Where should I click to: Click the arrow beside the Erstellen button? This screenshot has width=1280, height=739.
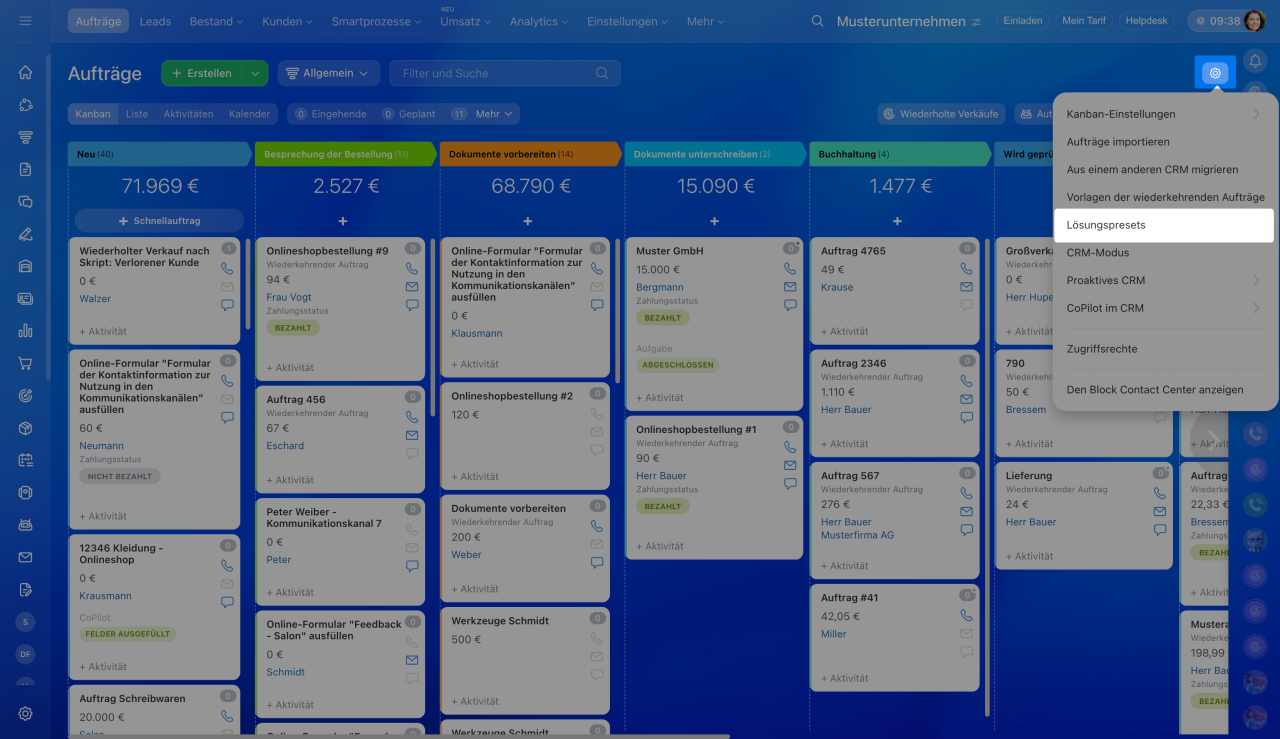257,73
